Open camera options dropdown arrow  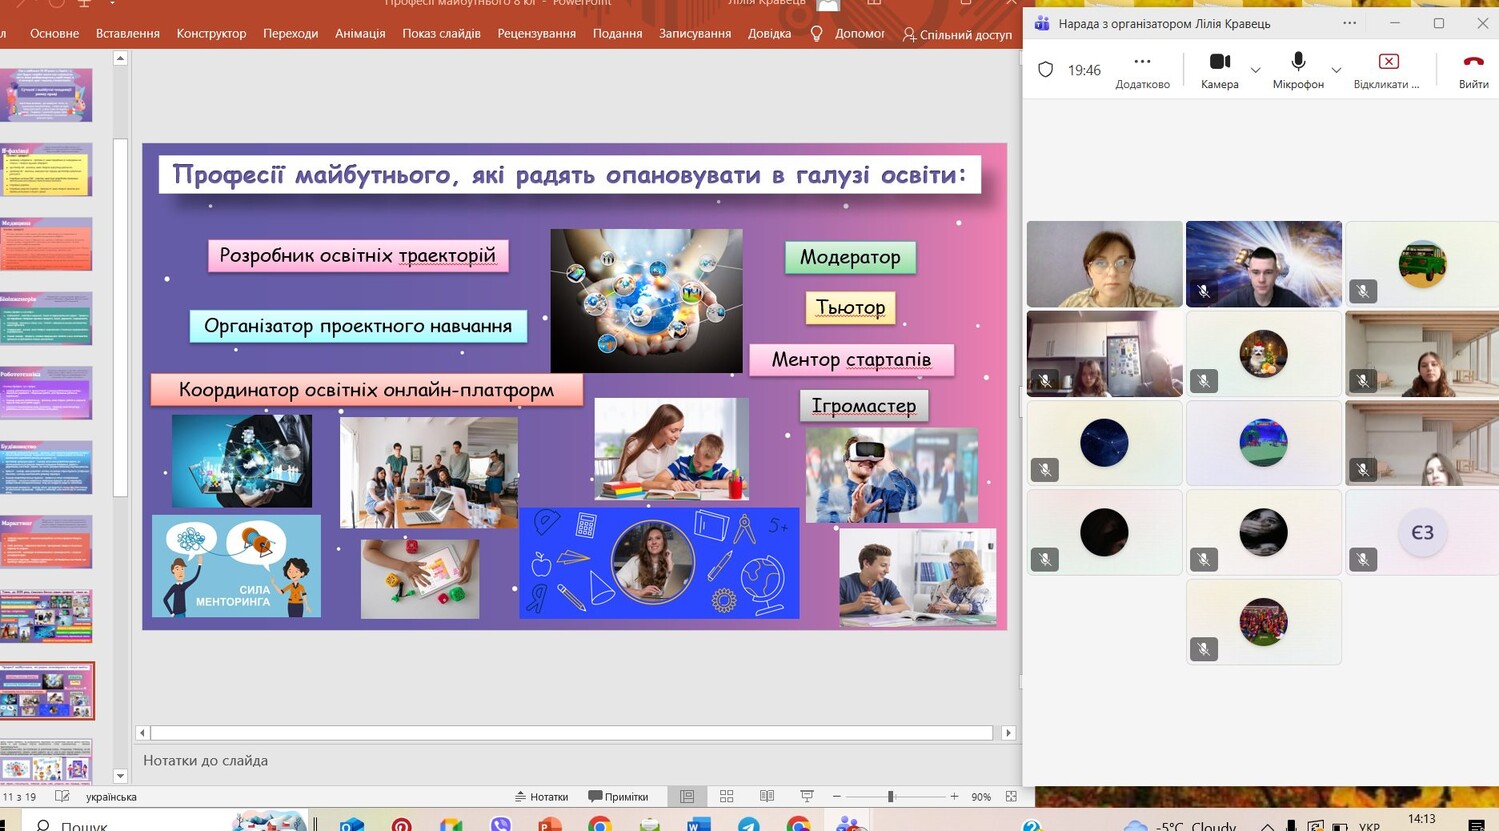1256,70
